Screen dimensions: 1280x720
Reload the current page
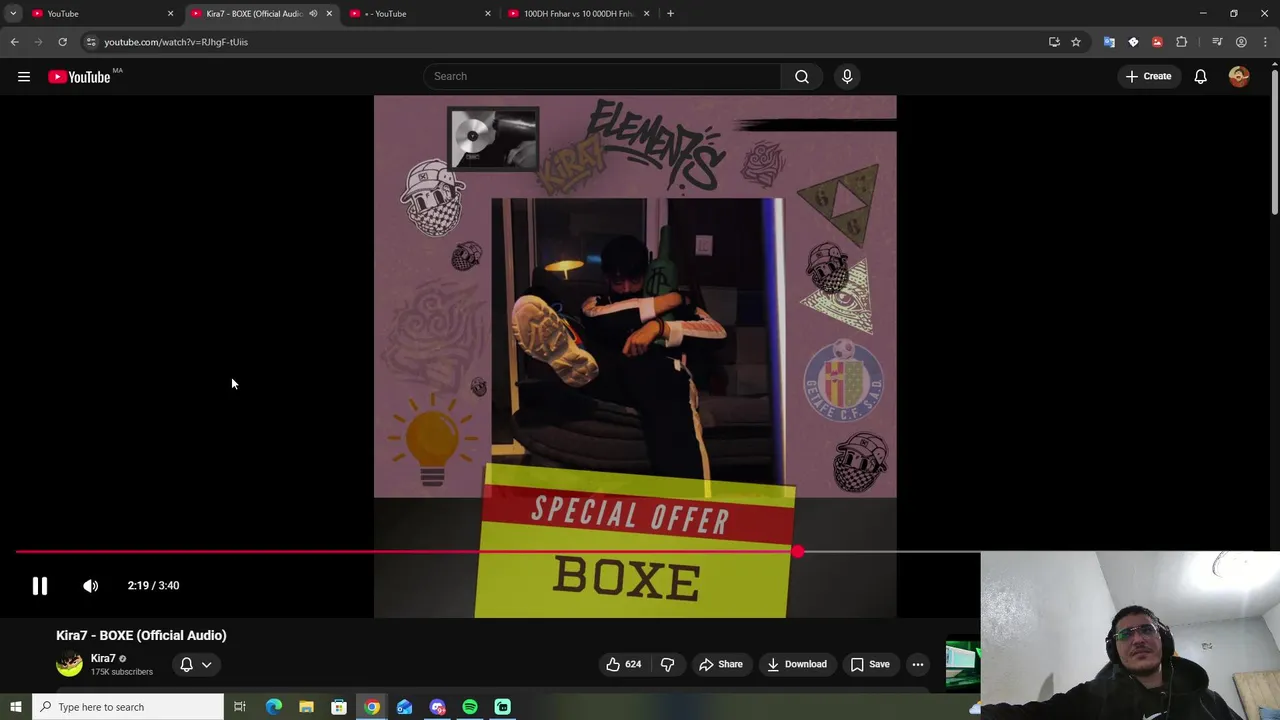[62, 42]
